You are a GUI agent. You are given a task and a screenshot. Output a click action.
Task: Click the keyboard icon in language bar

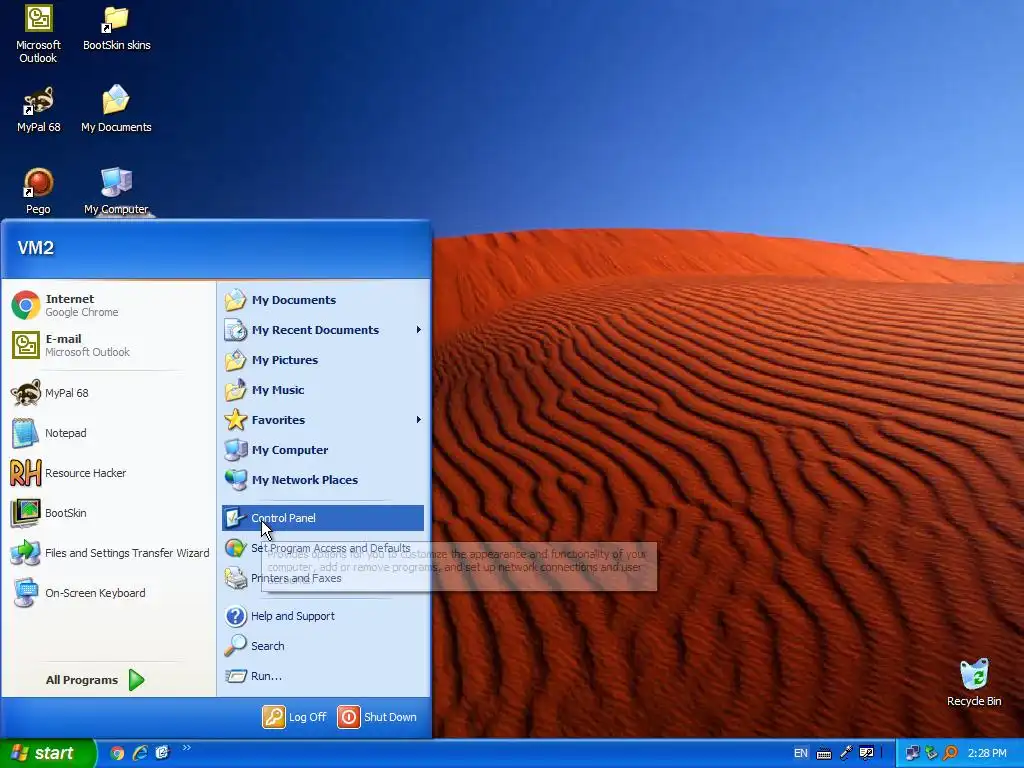(824, 754)
